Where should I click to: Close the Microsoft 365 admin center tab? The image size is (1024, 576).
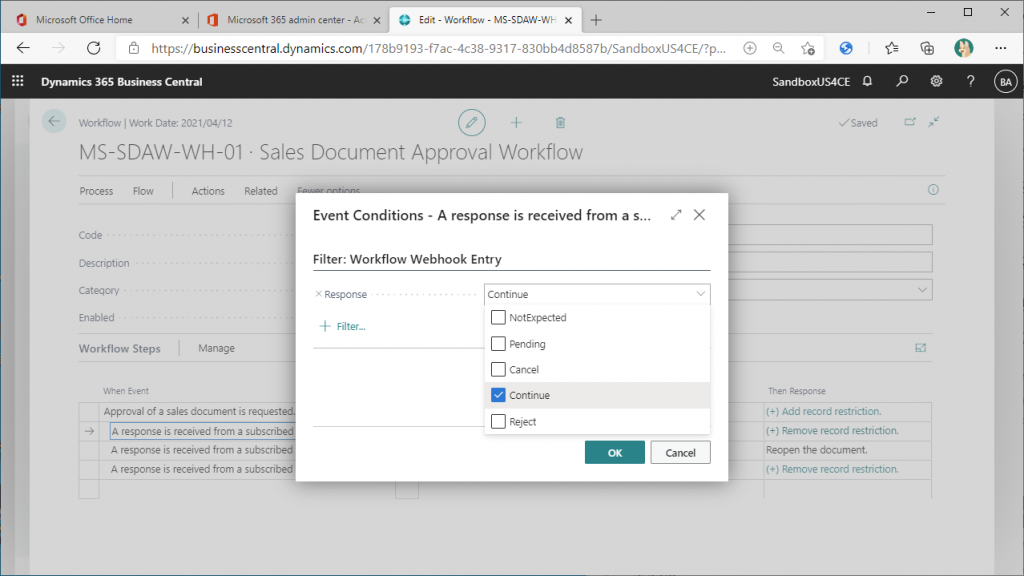pos(377,20)
